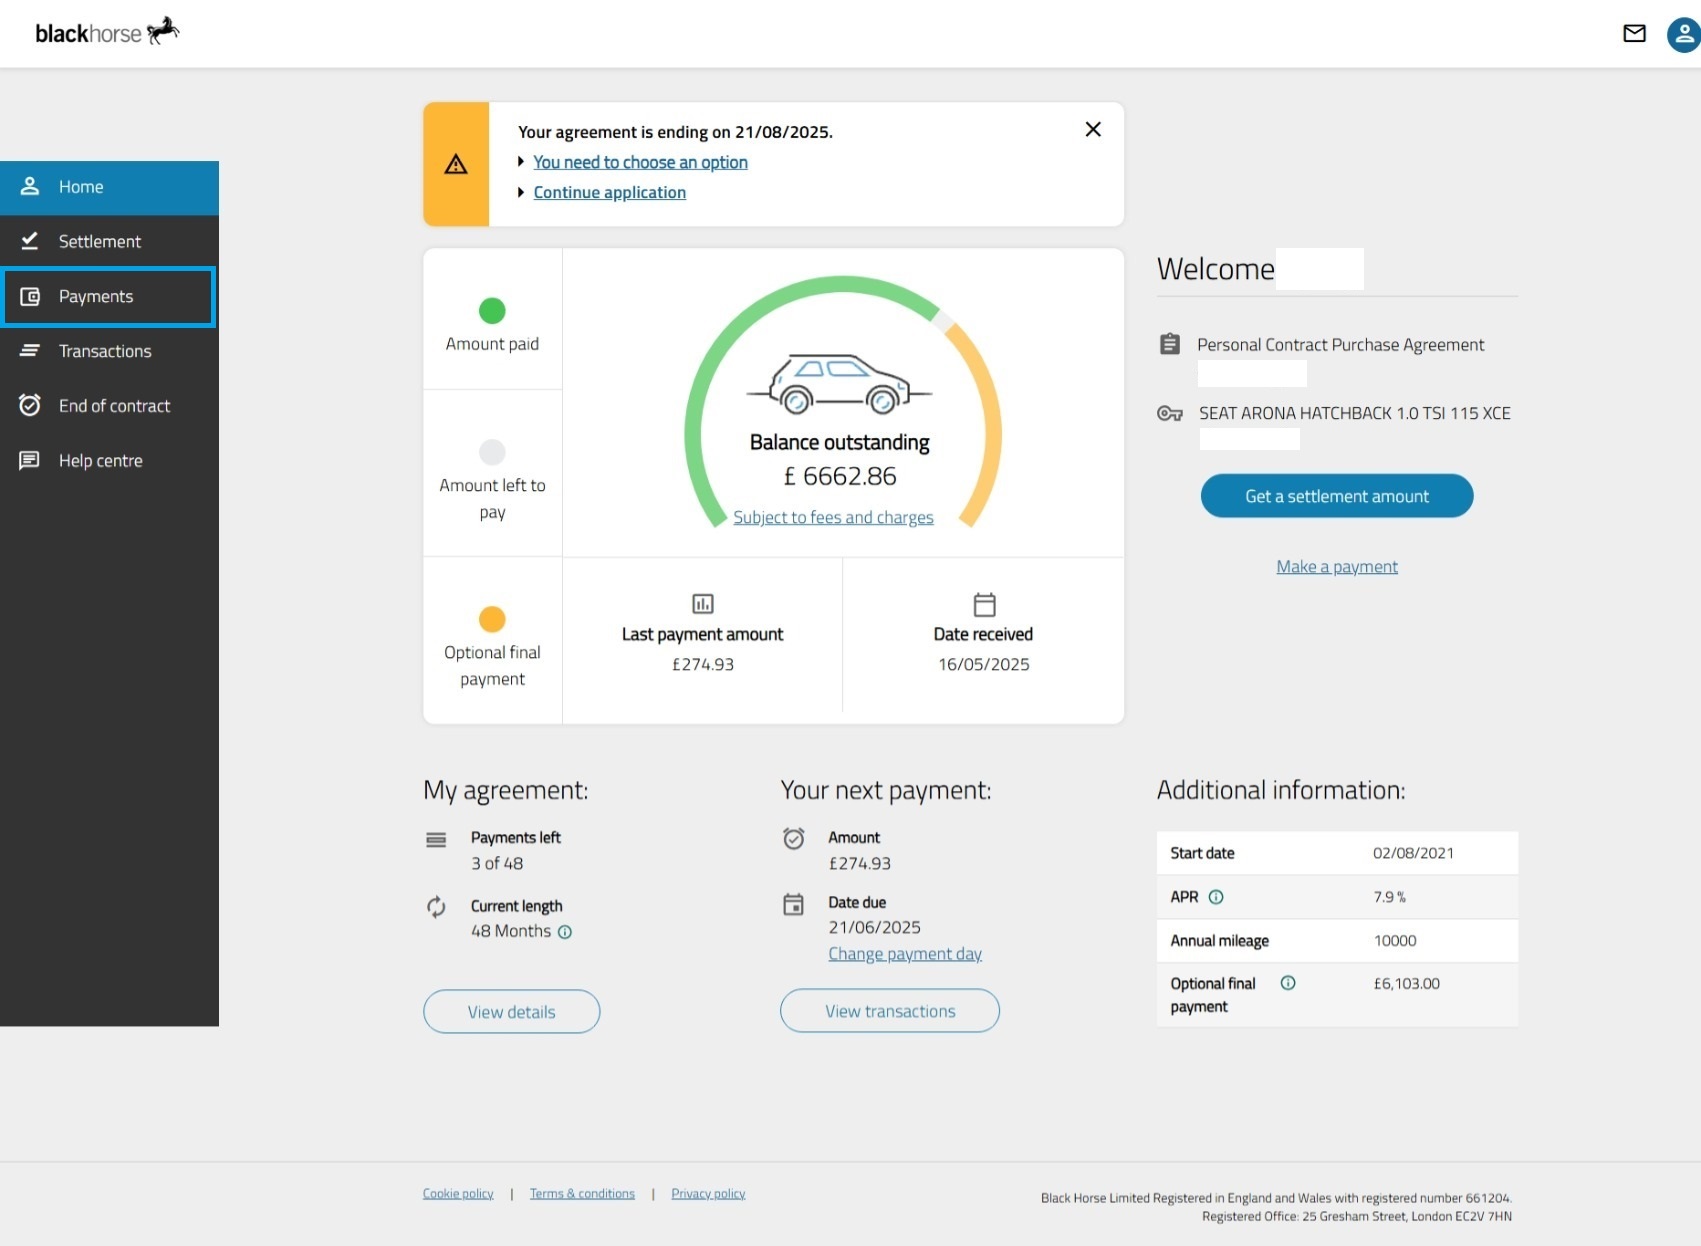
Task: Select the green Amount paid dot
Action: click(x=492, y=311)
